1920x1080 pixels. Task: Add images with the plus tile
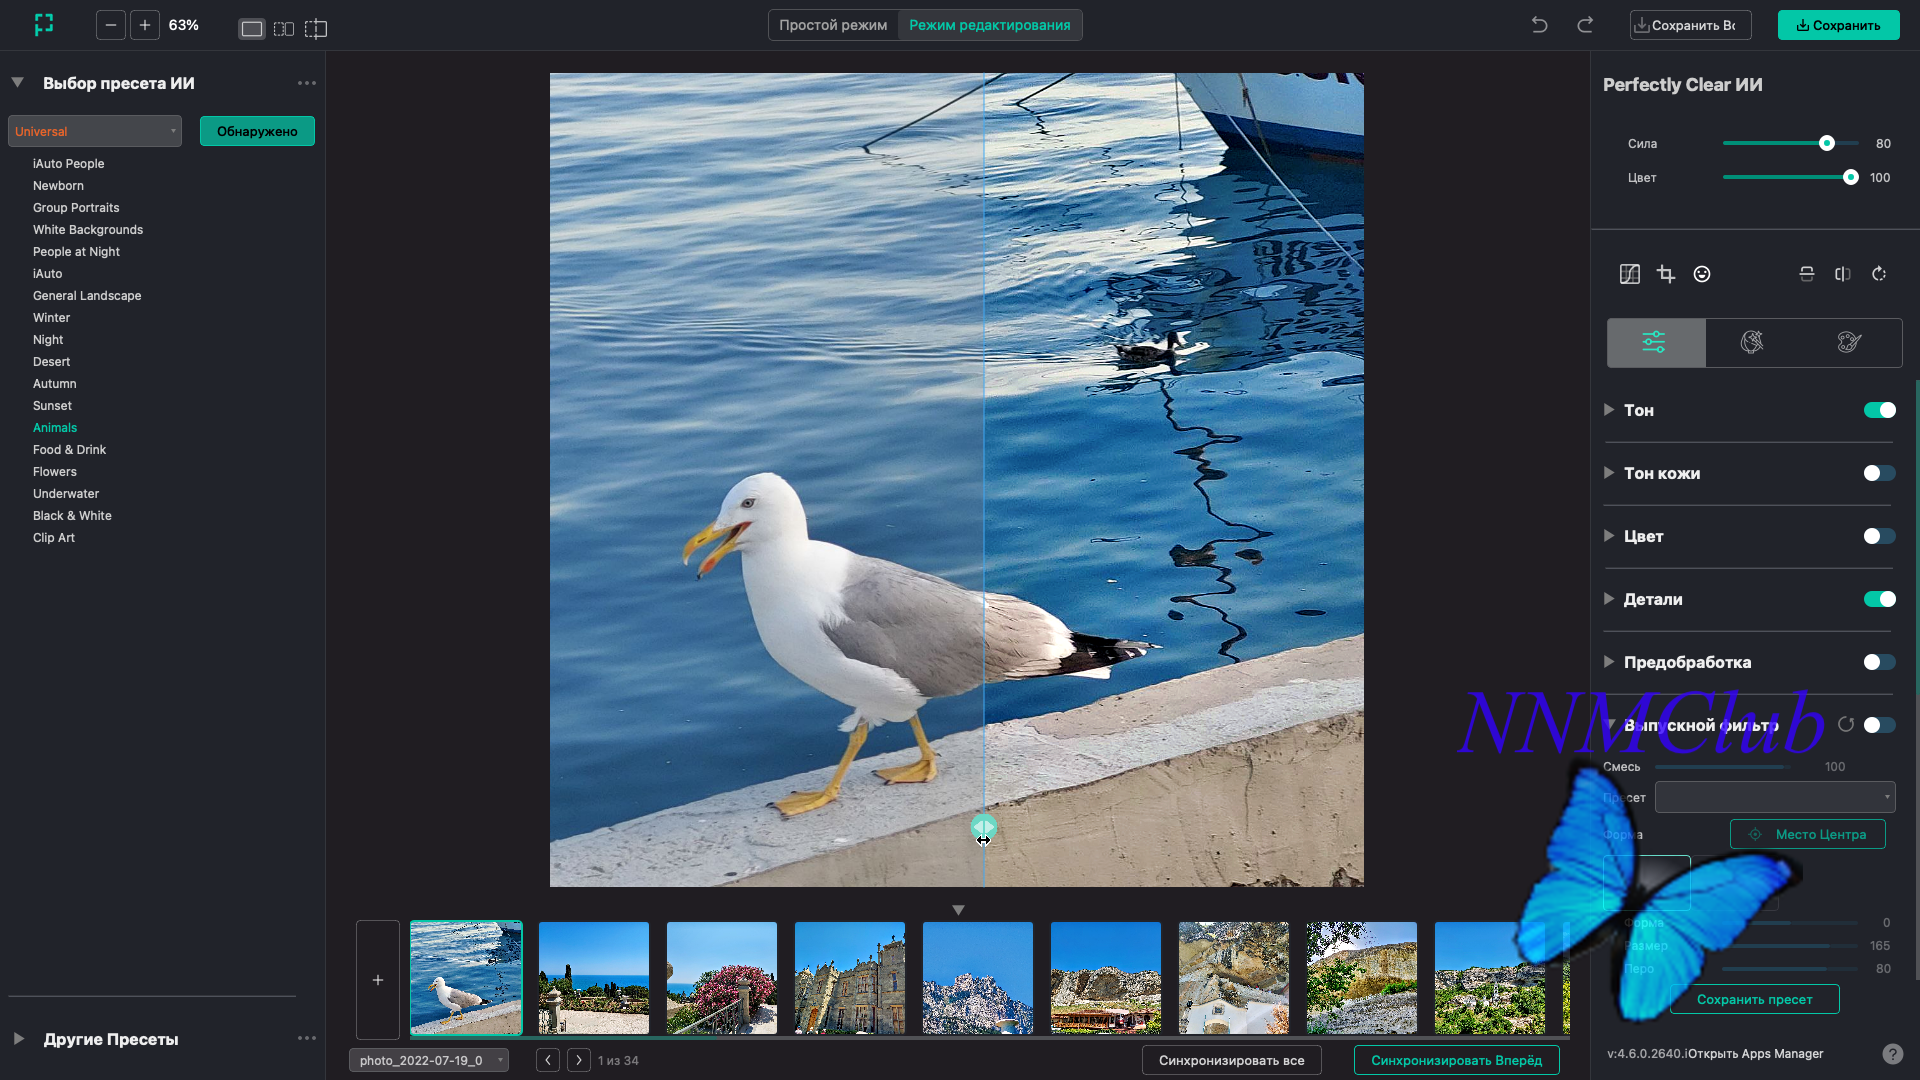(378, 980)
